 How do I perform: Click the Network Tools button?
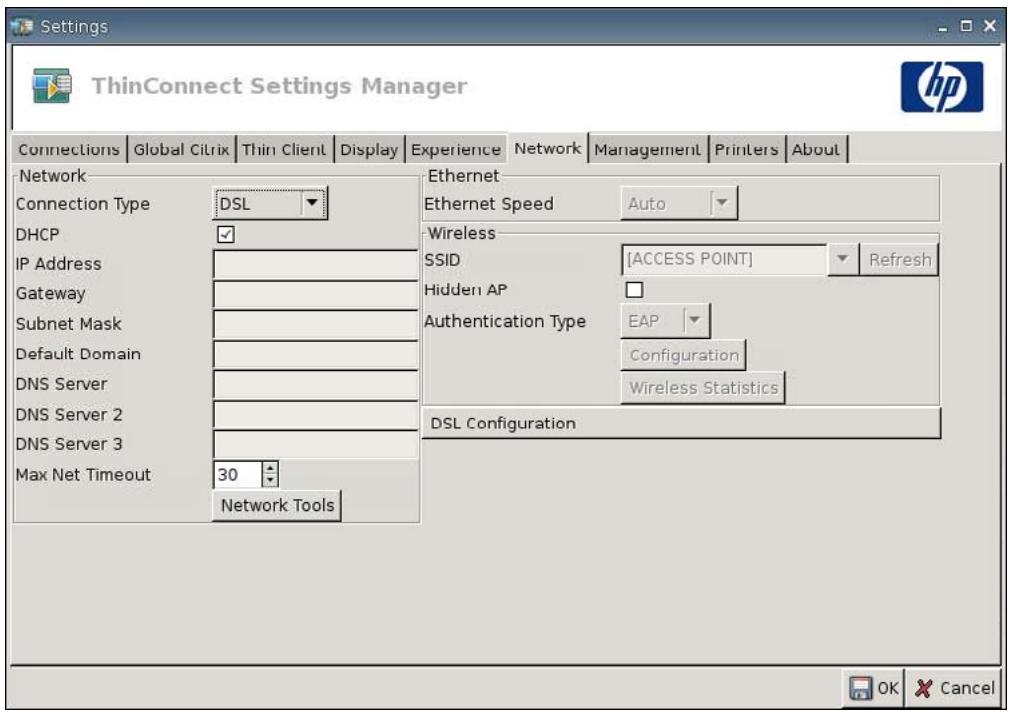(x=277, y=505)
